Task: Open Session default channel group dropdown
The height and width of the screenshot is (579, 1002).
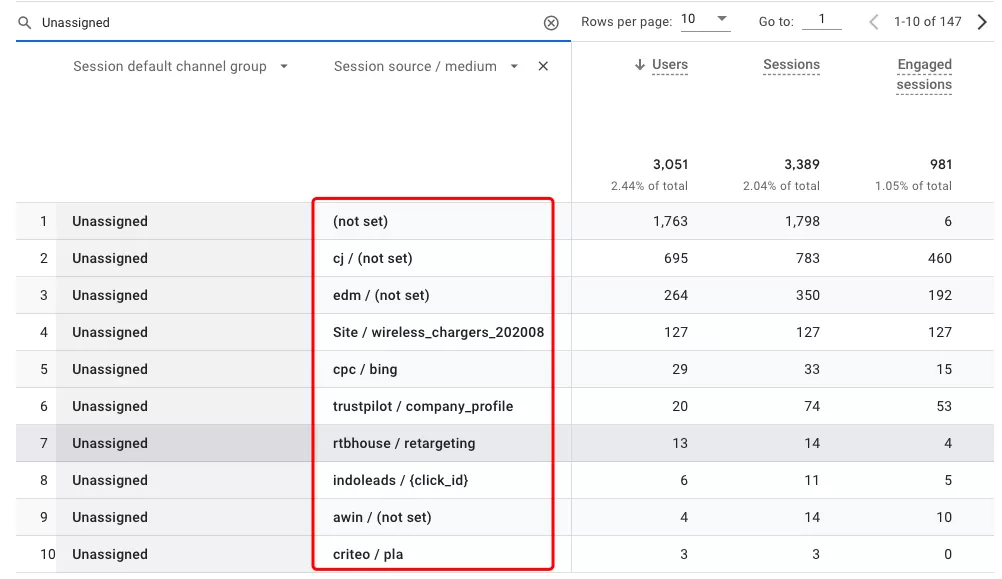Action: [284, 66]
